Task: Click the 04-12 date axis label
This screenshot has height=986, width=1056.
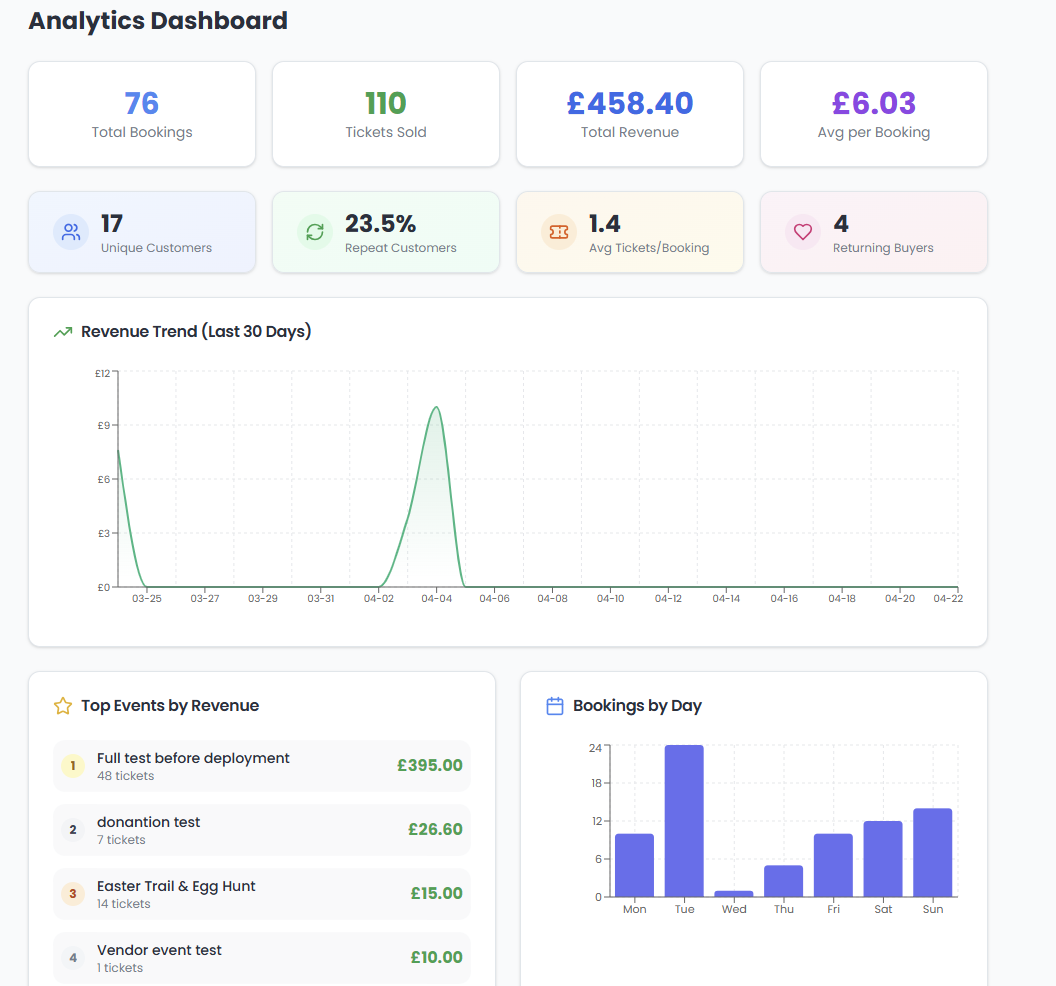Action: coord(668,599)
